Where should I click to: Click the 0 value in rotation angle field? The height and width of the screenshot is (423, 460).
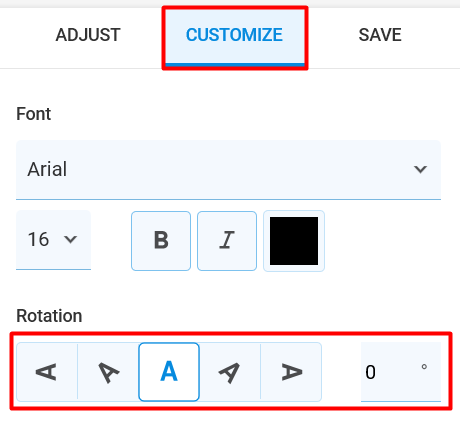pos(370,372)
